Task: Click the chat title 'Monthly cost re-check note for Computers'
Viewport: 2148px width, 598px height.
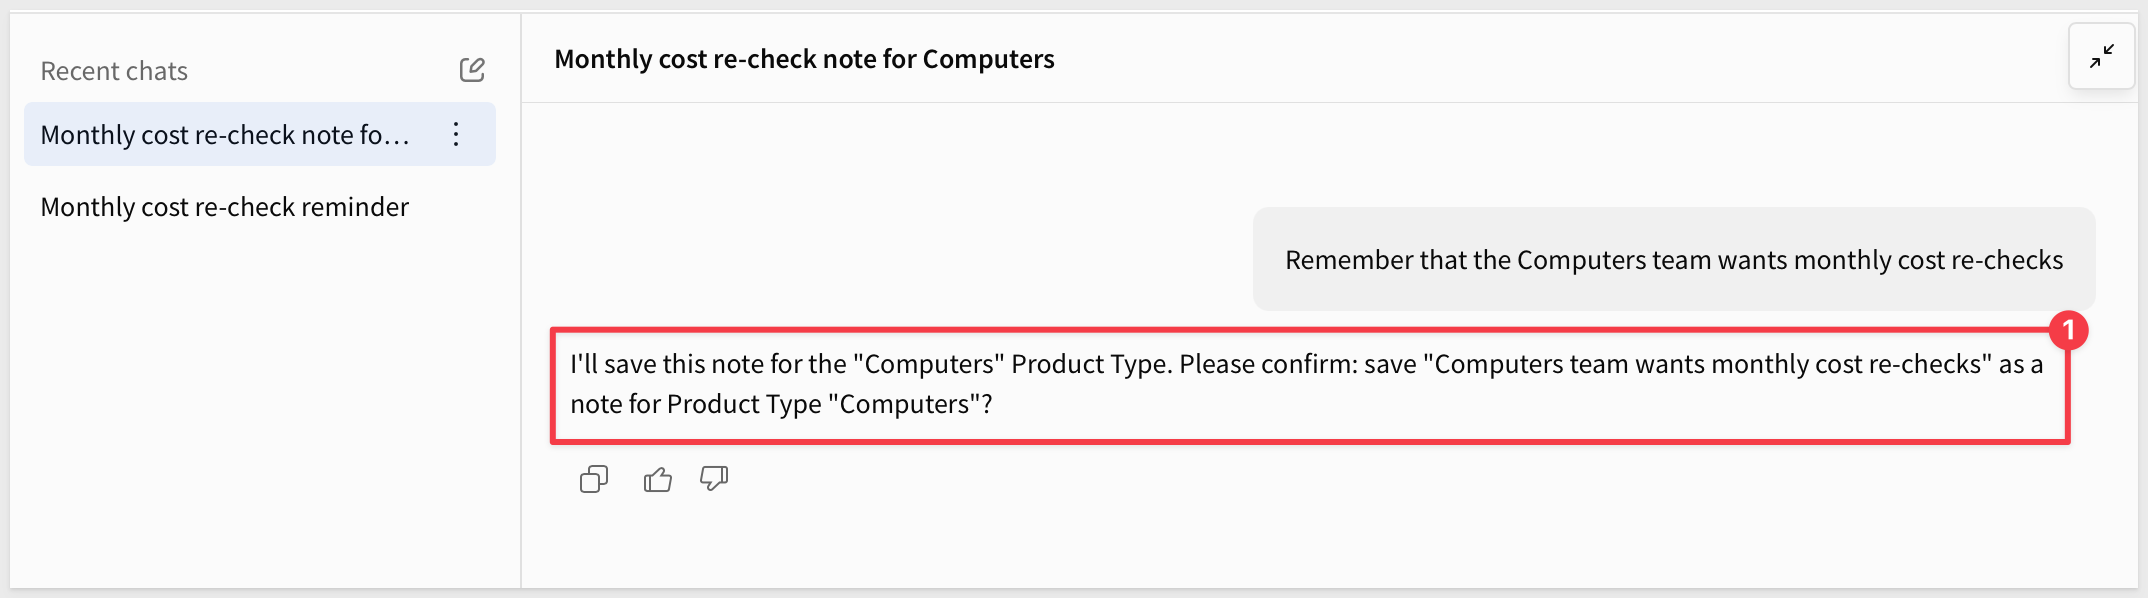Action: 804,59
